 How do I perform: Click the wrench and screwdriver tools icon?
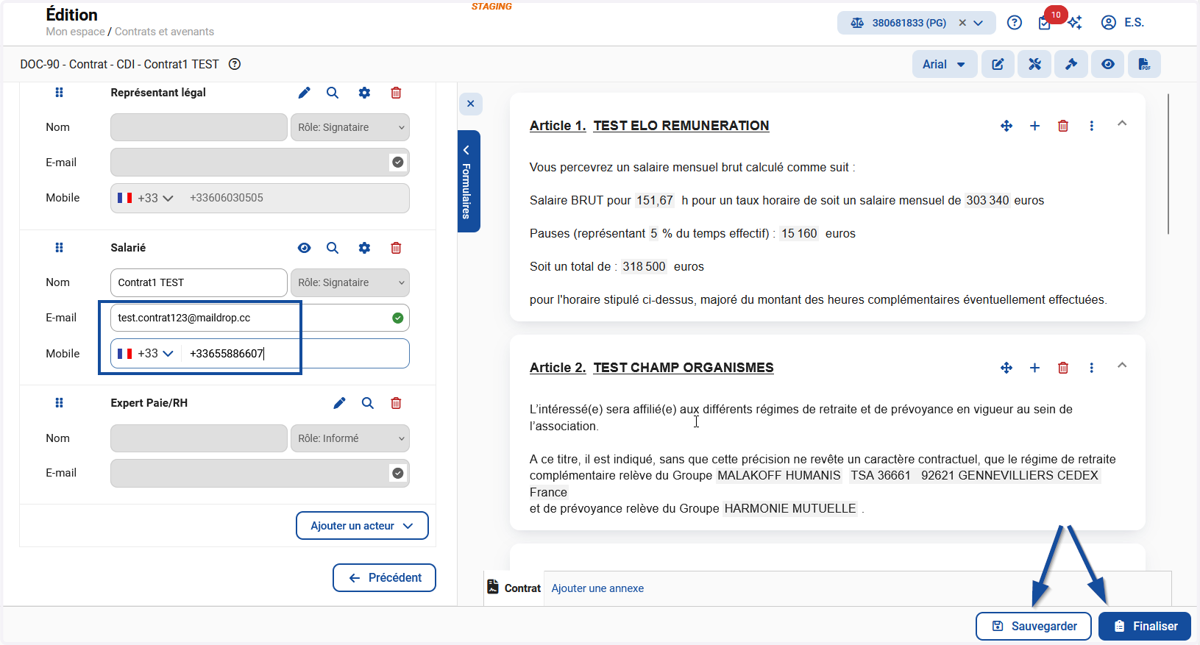click(1035, 64)
